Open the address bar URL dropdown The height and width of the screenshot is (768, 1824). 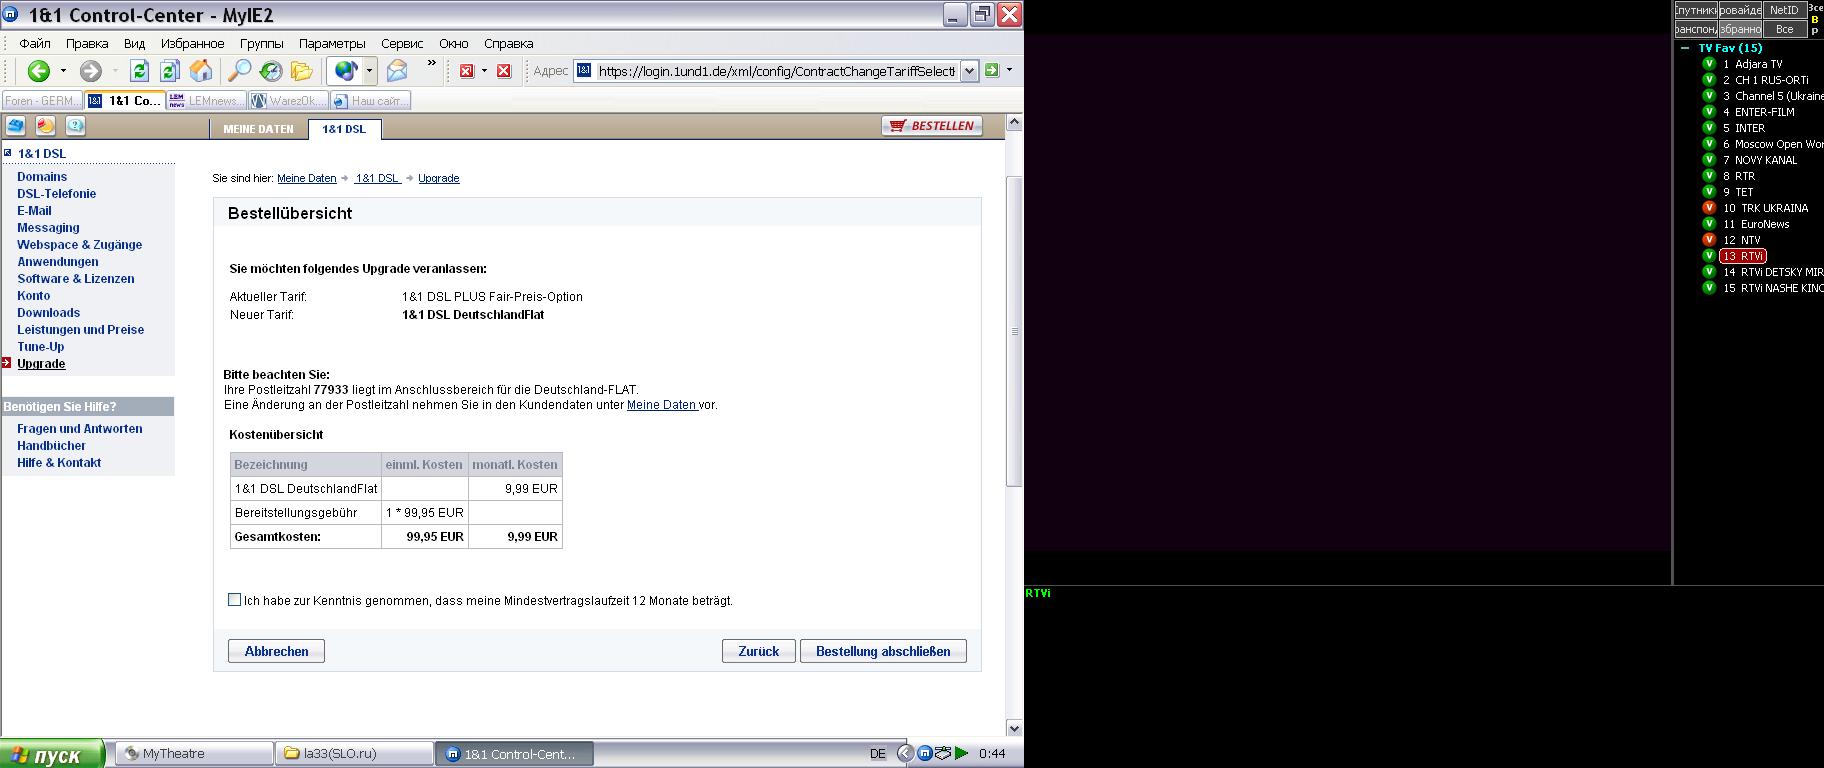tap(968, 71)
